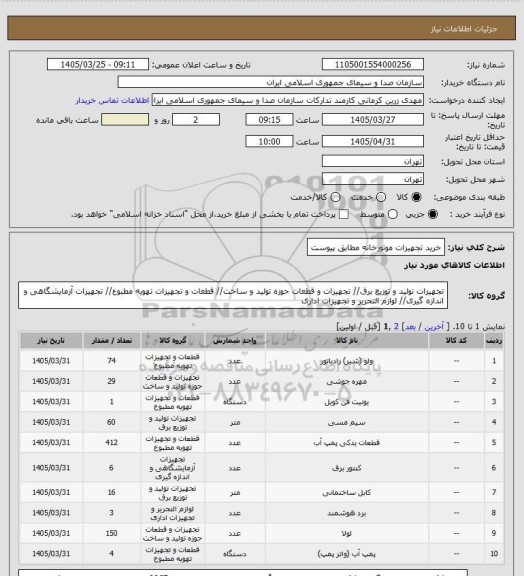The image size is (524, 576).
Task: Click the نام کالا column header
Action: [x=347, y=341]
